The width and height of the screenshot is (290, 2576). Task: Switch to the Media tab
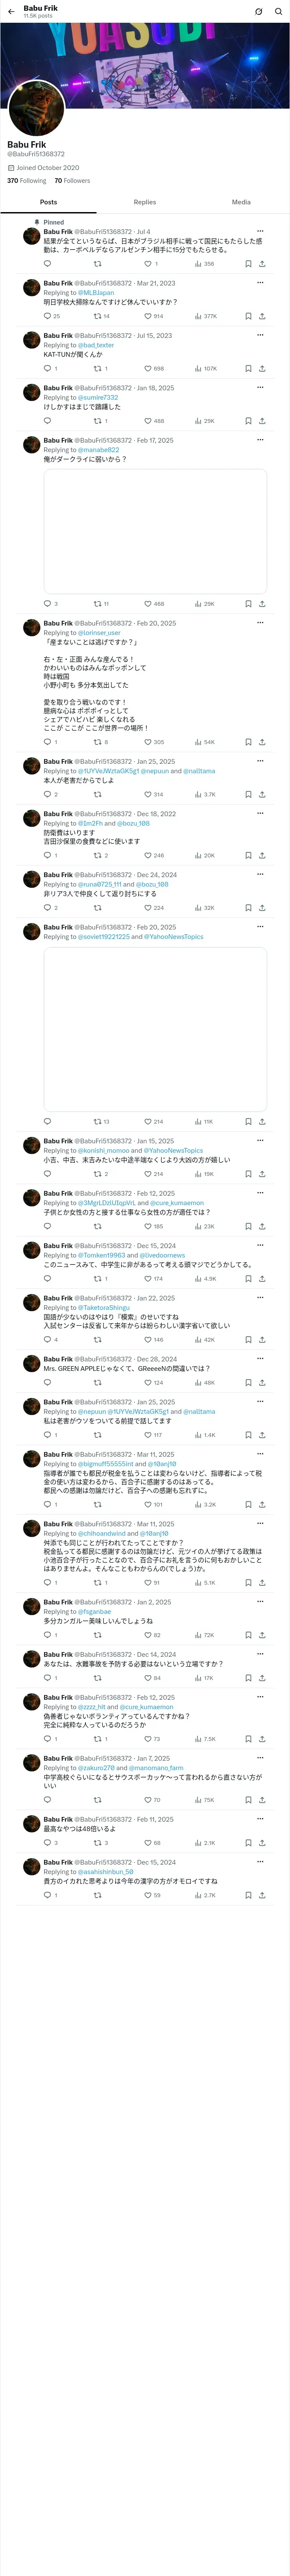[241, 202]
